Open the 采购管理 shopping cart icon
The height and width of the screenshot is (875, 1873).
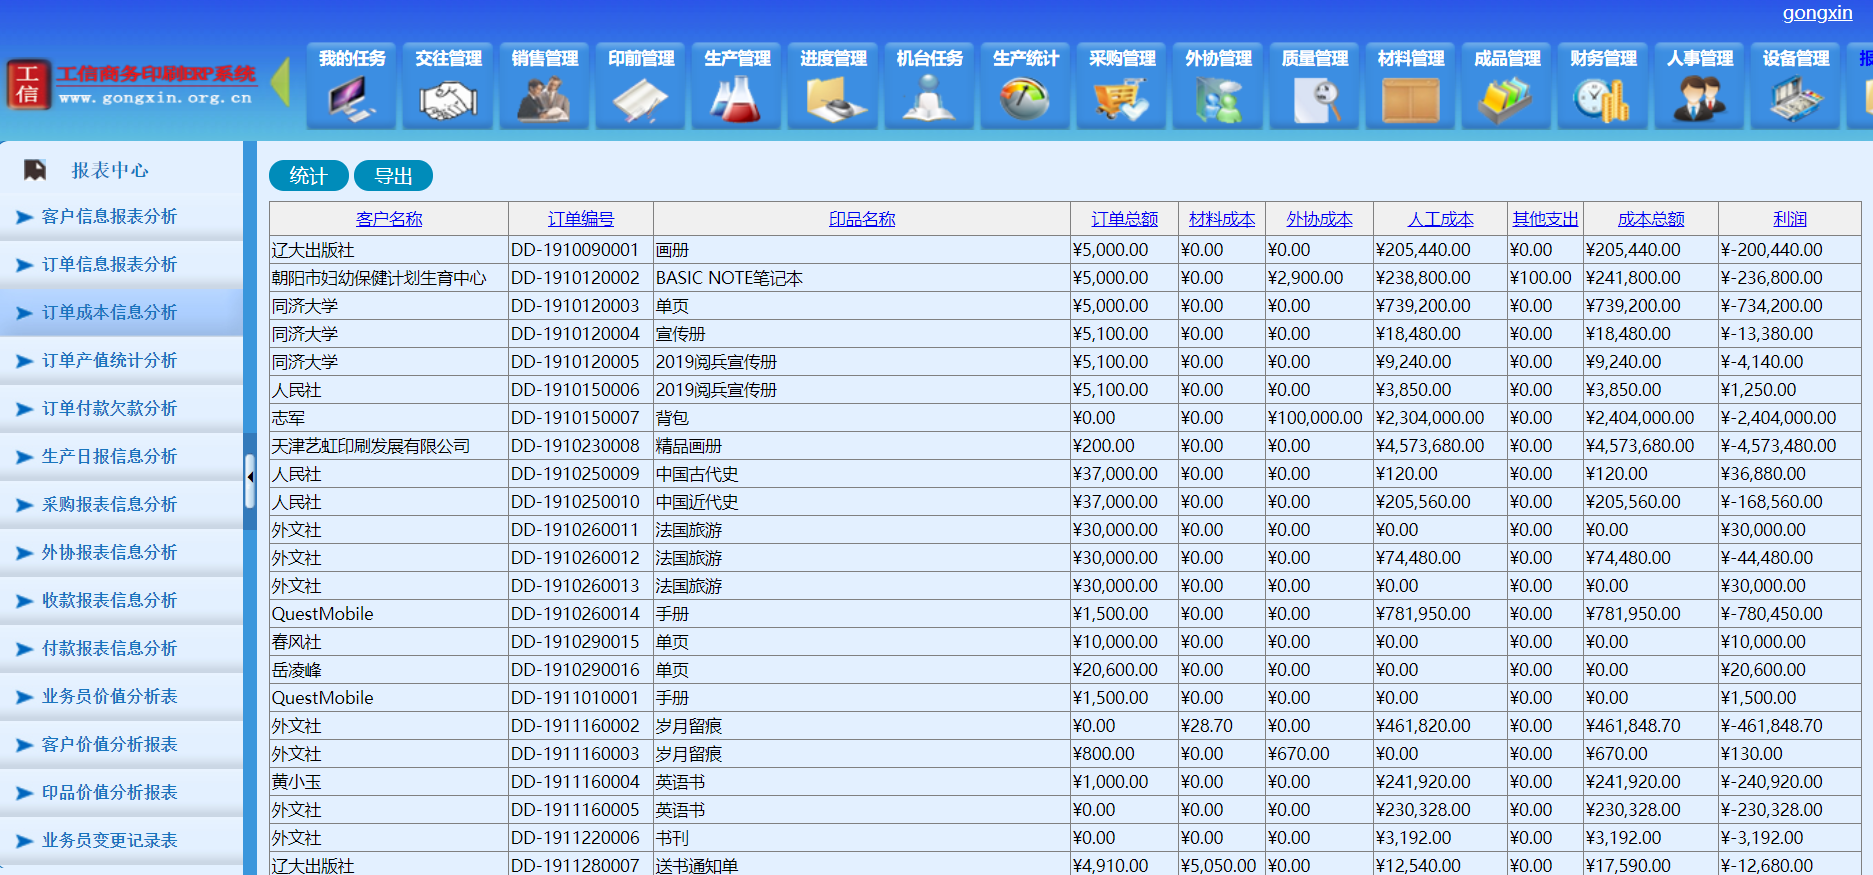click(1121, 98)
